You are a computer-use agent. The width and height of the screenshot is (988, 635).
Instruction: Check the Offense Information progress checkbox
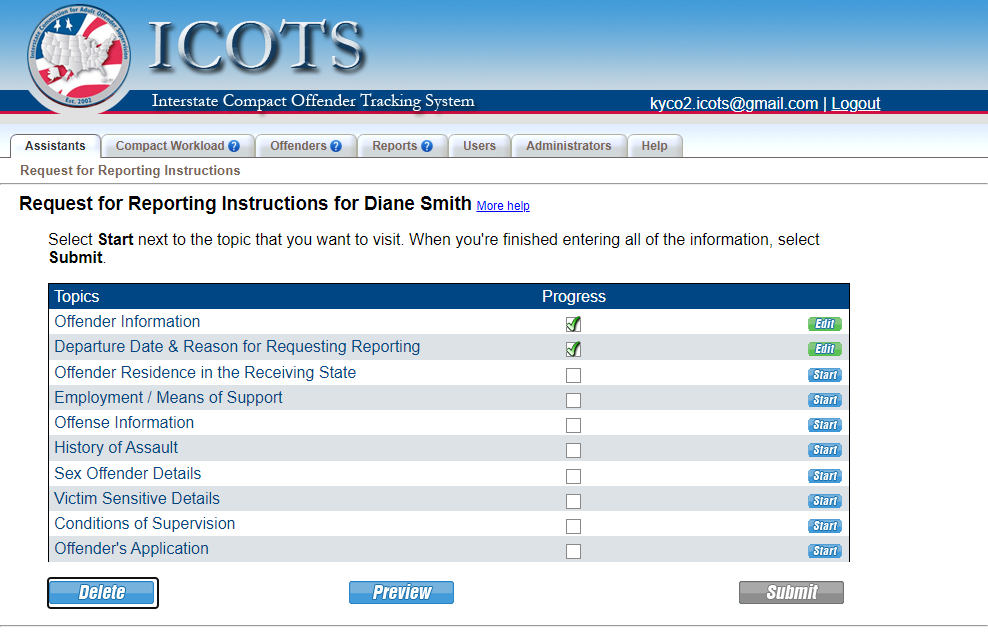click(573, 426)
